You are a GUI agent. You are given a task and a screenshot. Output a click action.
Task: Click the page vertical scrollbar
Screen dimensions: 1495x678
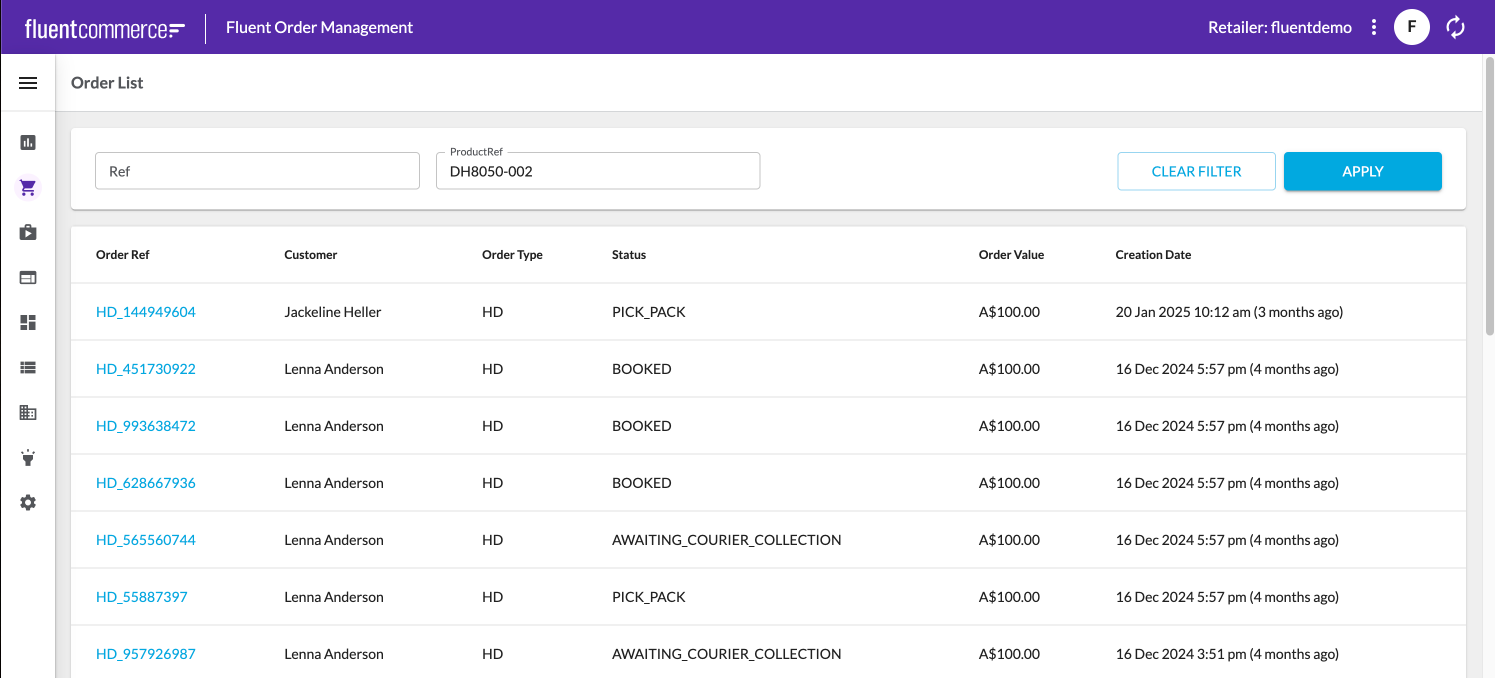pos(1488,200)
